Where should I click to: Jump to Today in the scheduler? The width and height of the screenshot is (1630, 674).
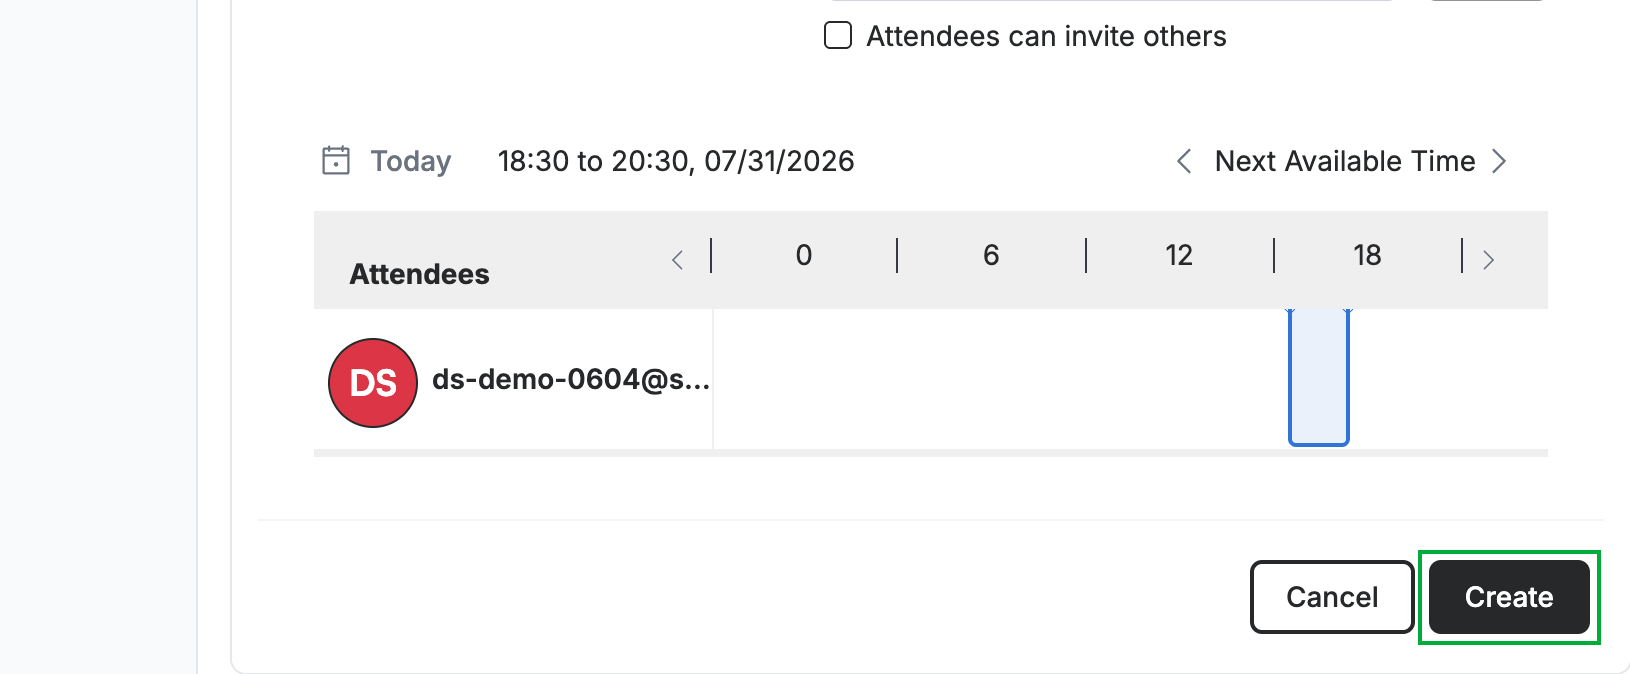coord(411,161)
